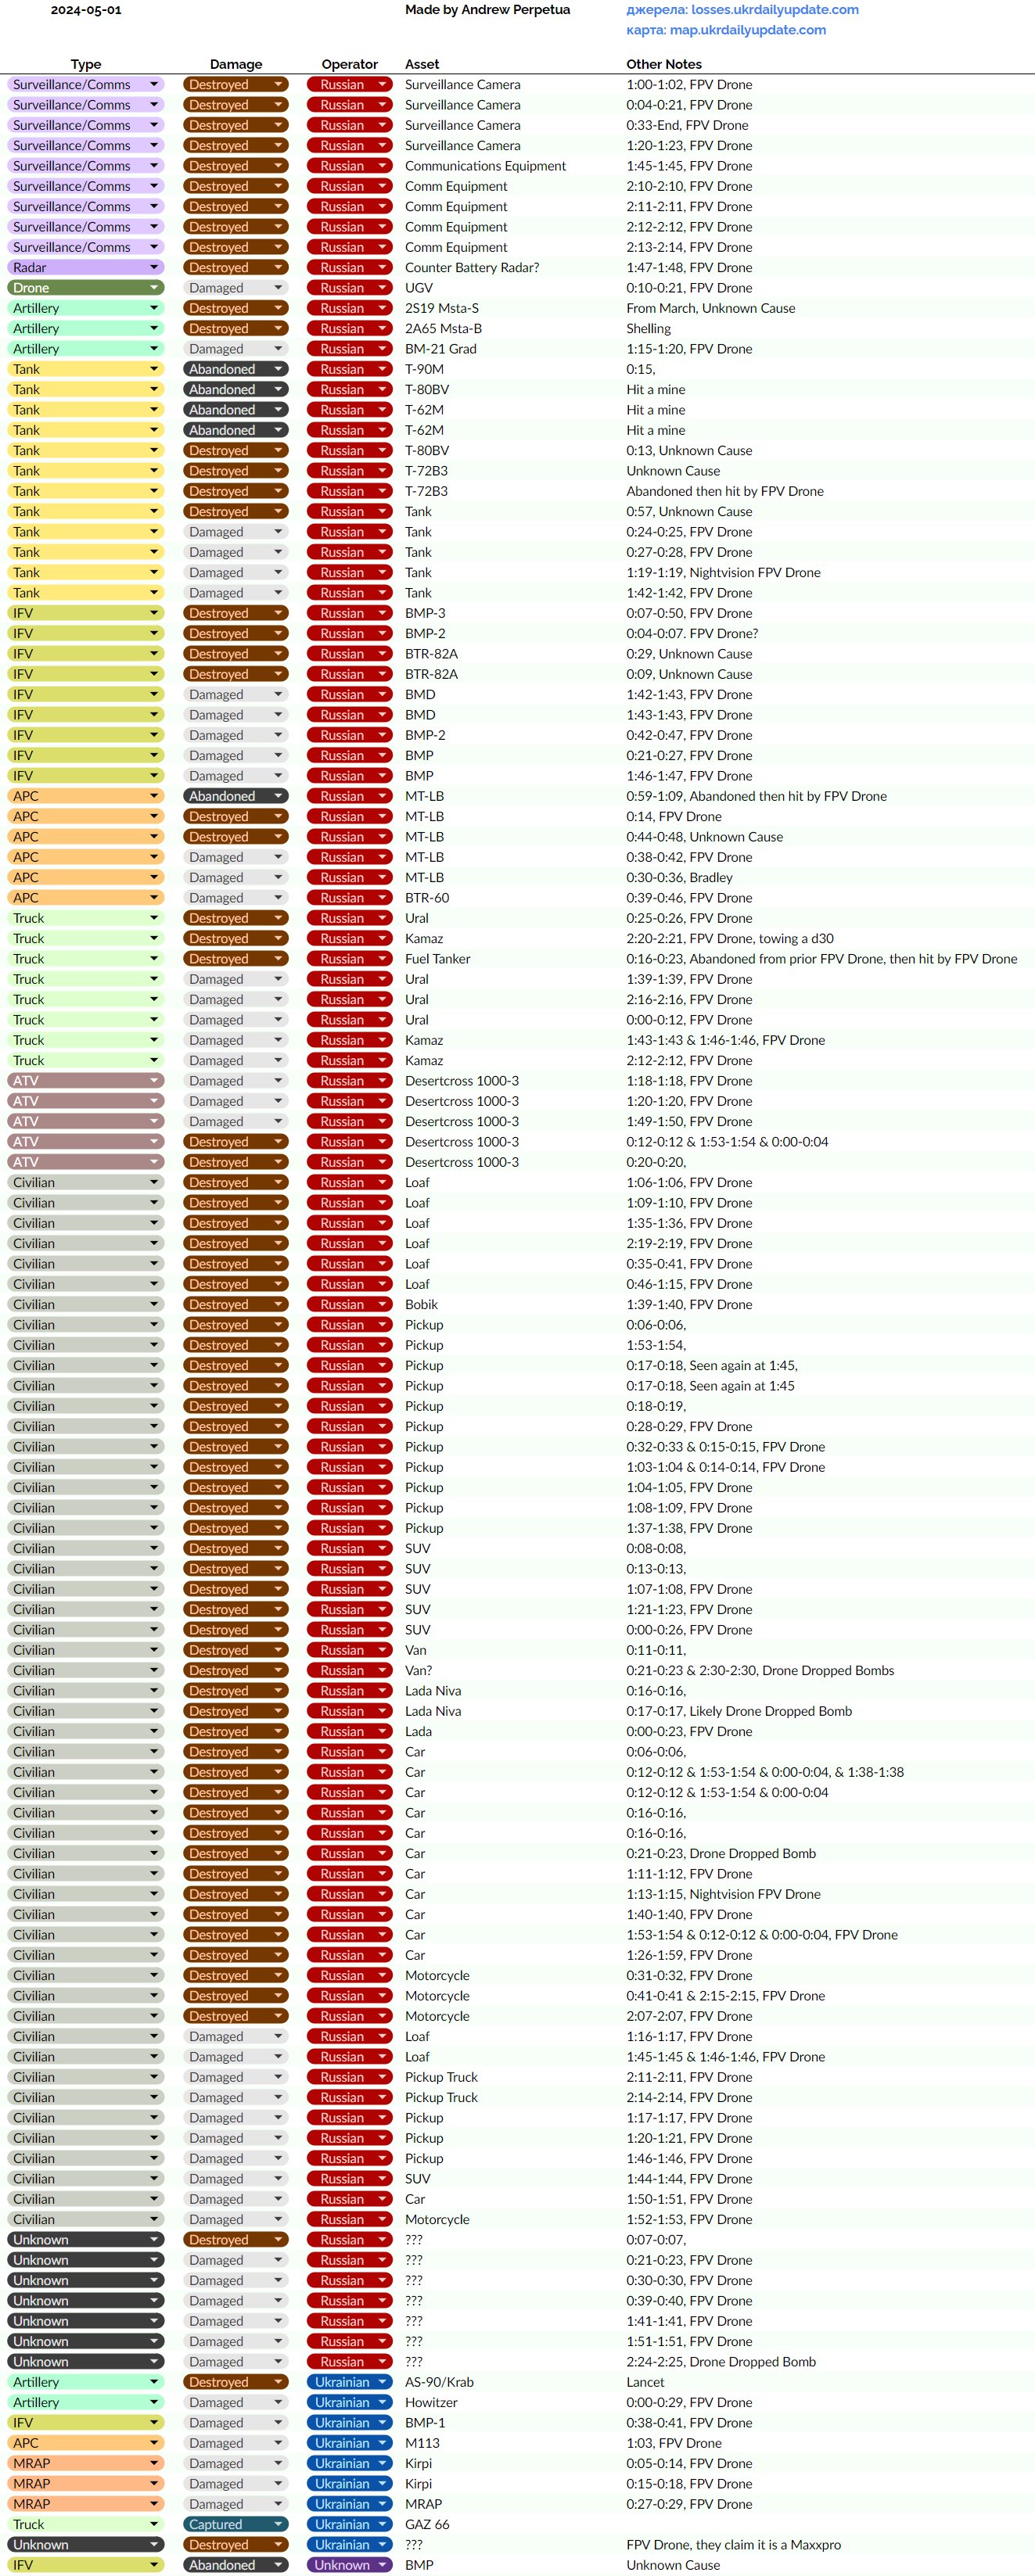
Task: Click the Other Notes column header
Action: point(664,64)
